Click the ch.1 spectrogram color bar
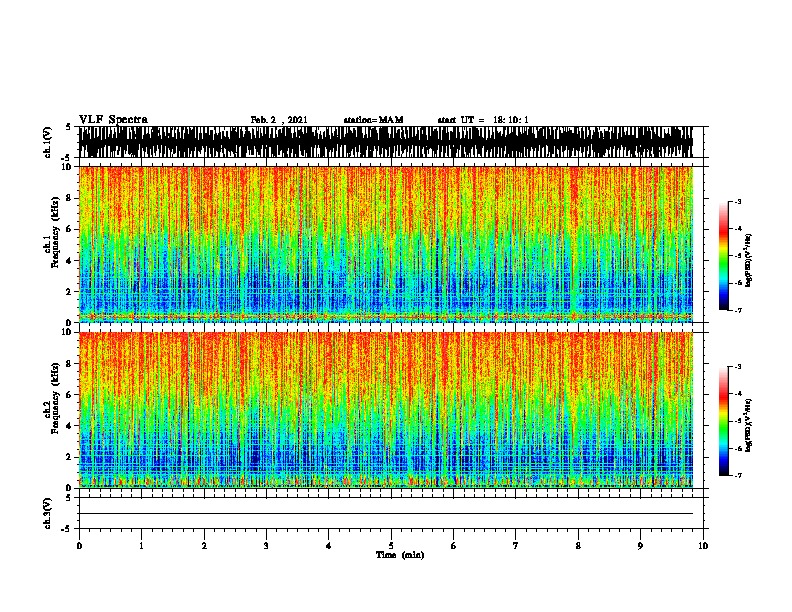 (724, 256)
